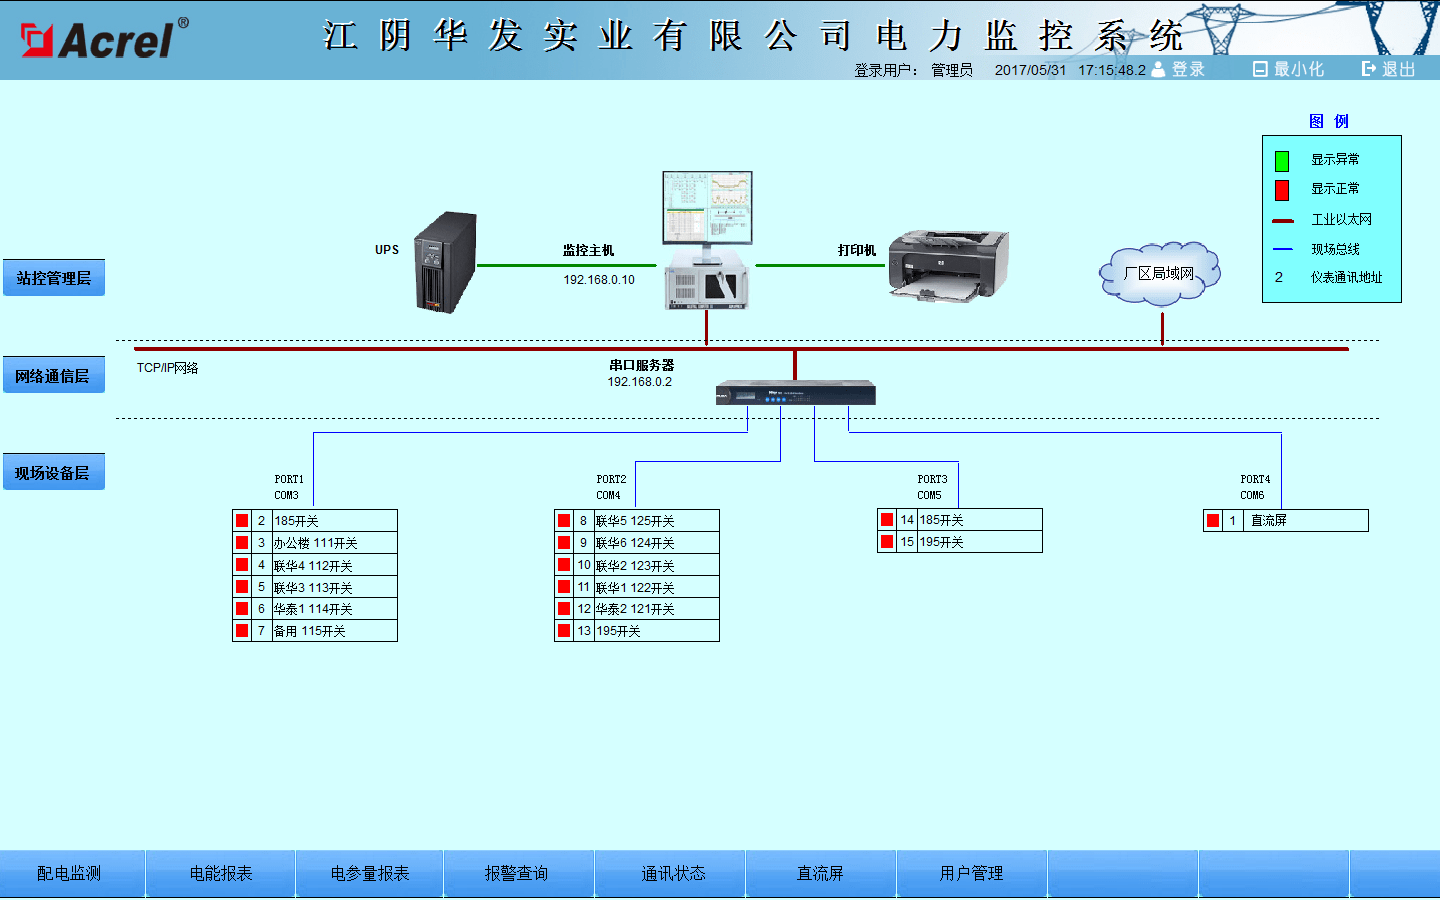Open the 电能报表 tab
1440x900 pixels.
(221, 874)
